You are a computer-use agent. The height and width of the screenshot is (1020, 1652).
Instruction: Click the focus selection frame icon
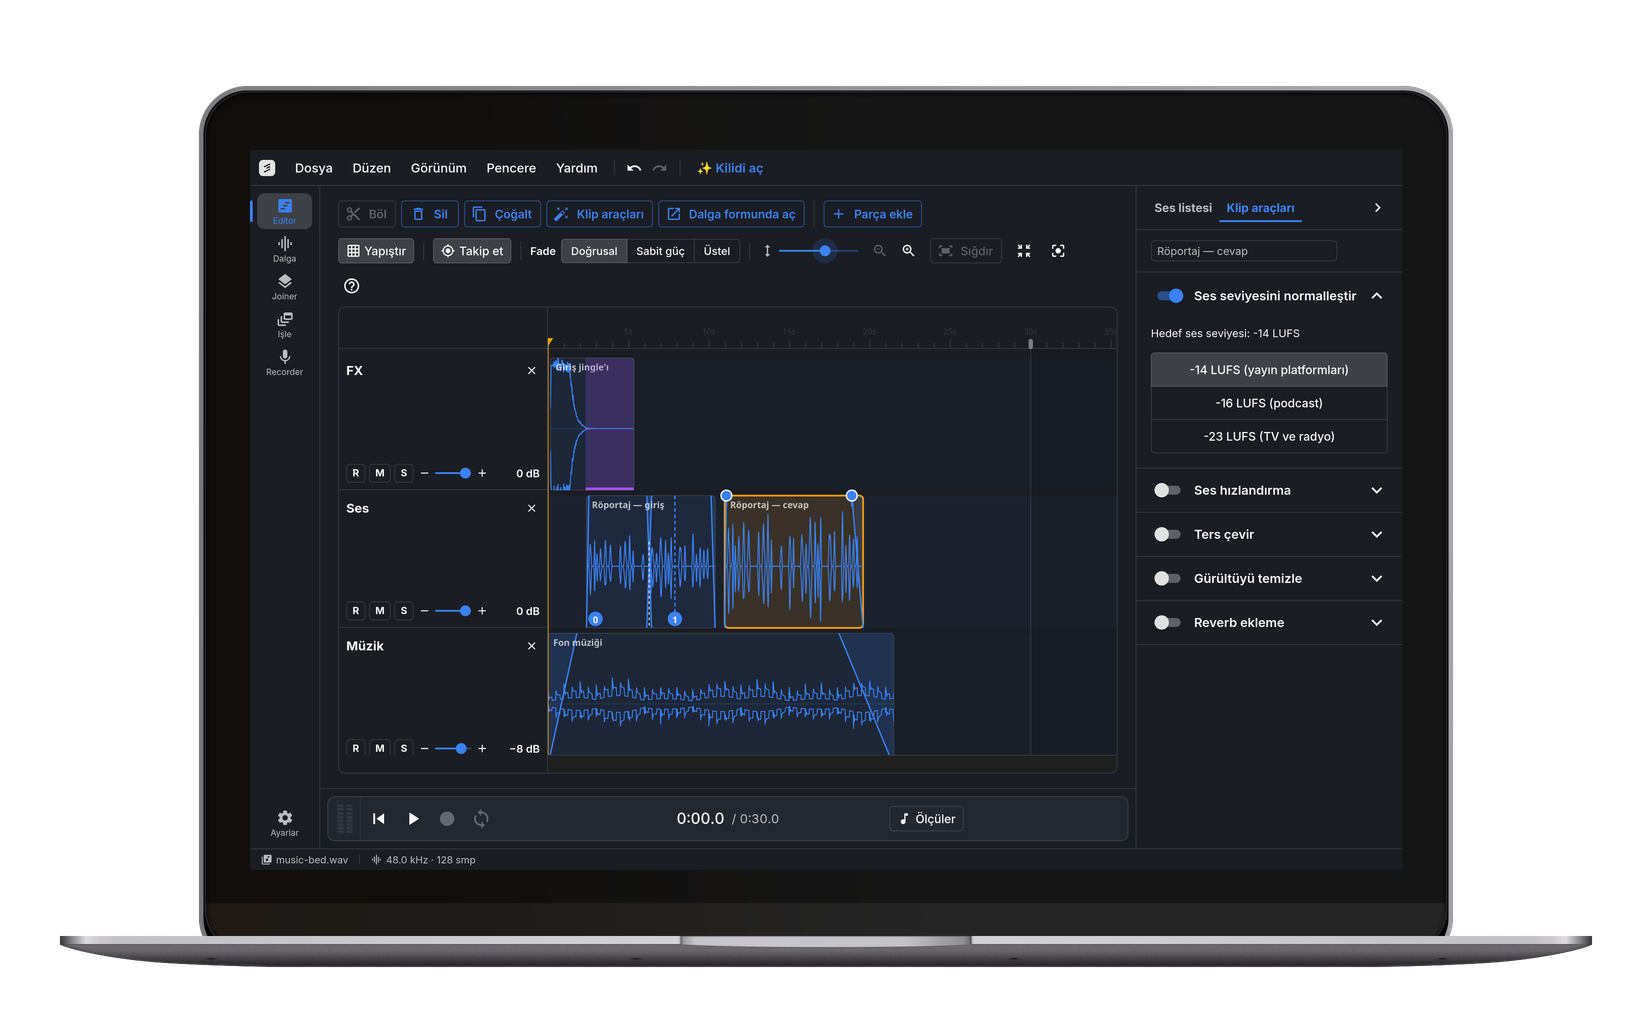click(1058, 251)
